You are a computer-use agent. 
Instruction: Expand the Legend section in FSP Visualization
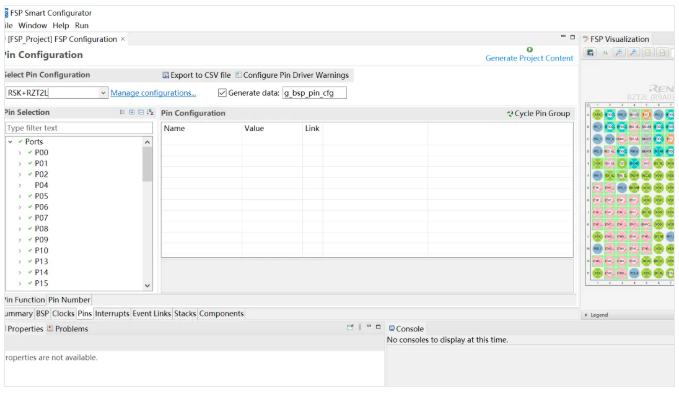[x=586, y=315]
